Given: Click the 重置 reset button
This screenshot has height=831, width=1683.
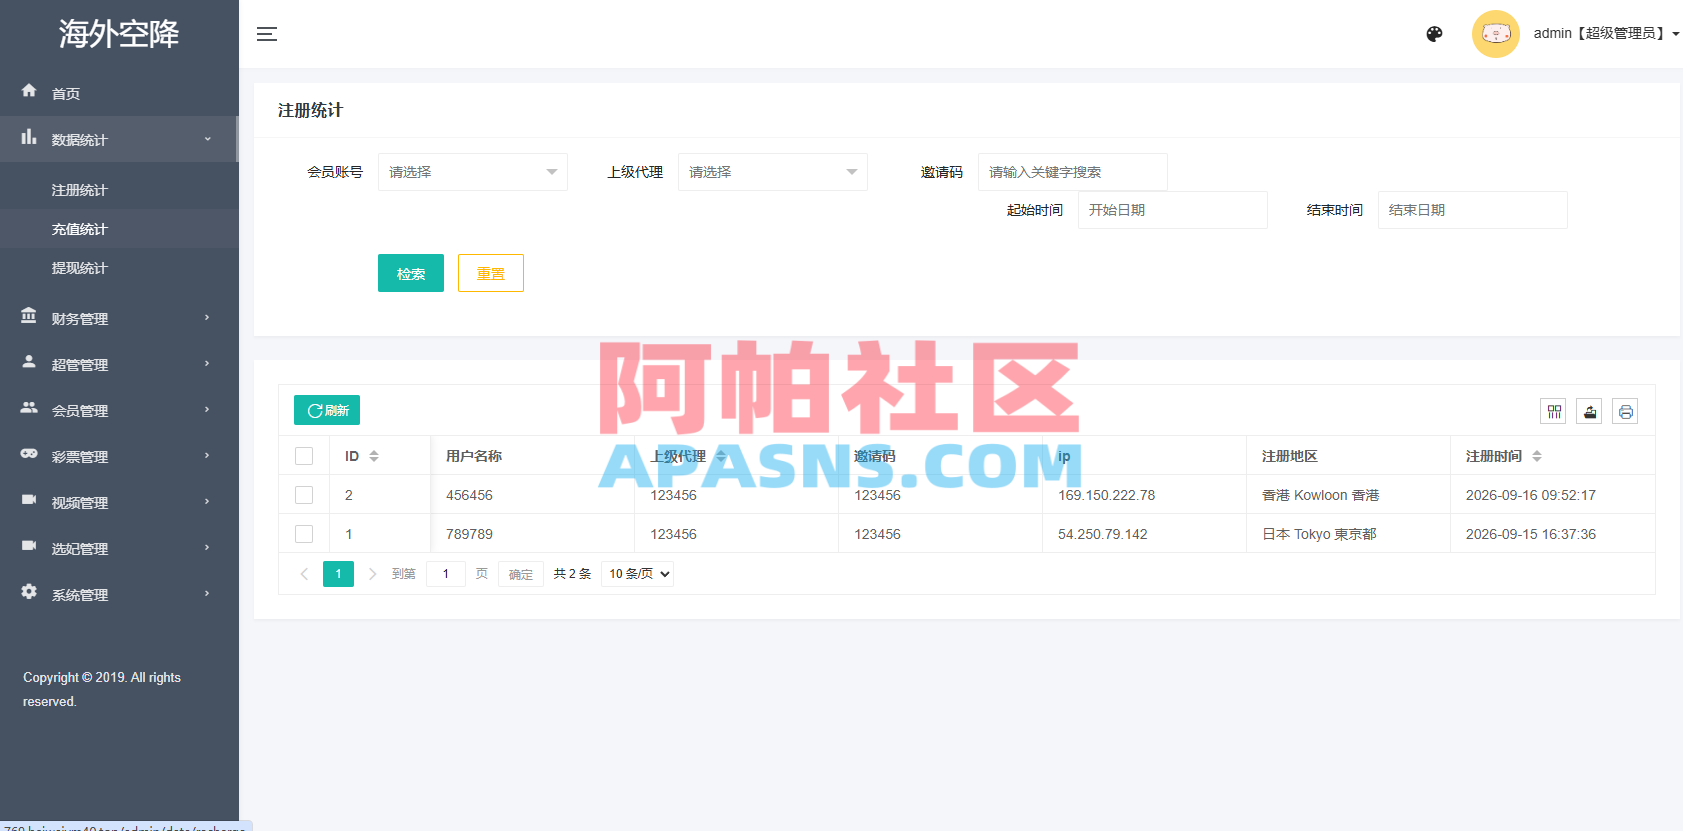Looking at the screenshot, I should 491,273.
